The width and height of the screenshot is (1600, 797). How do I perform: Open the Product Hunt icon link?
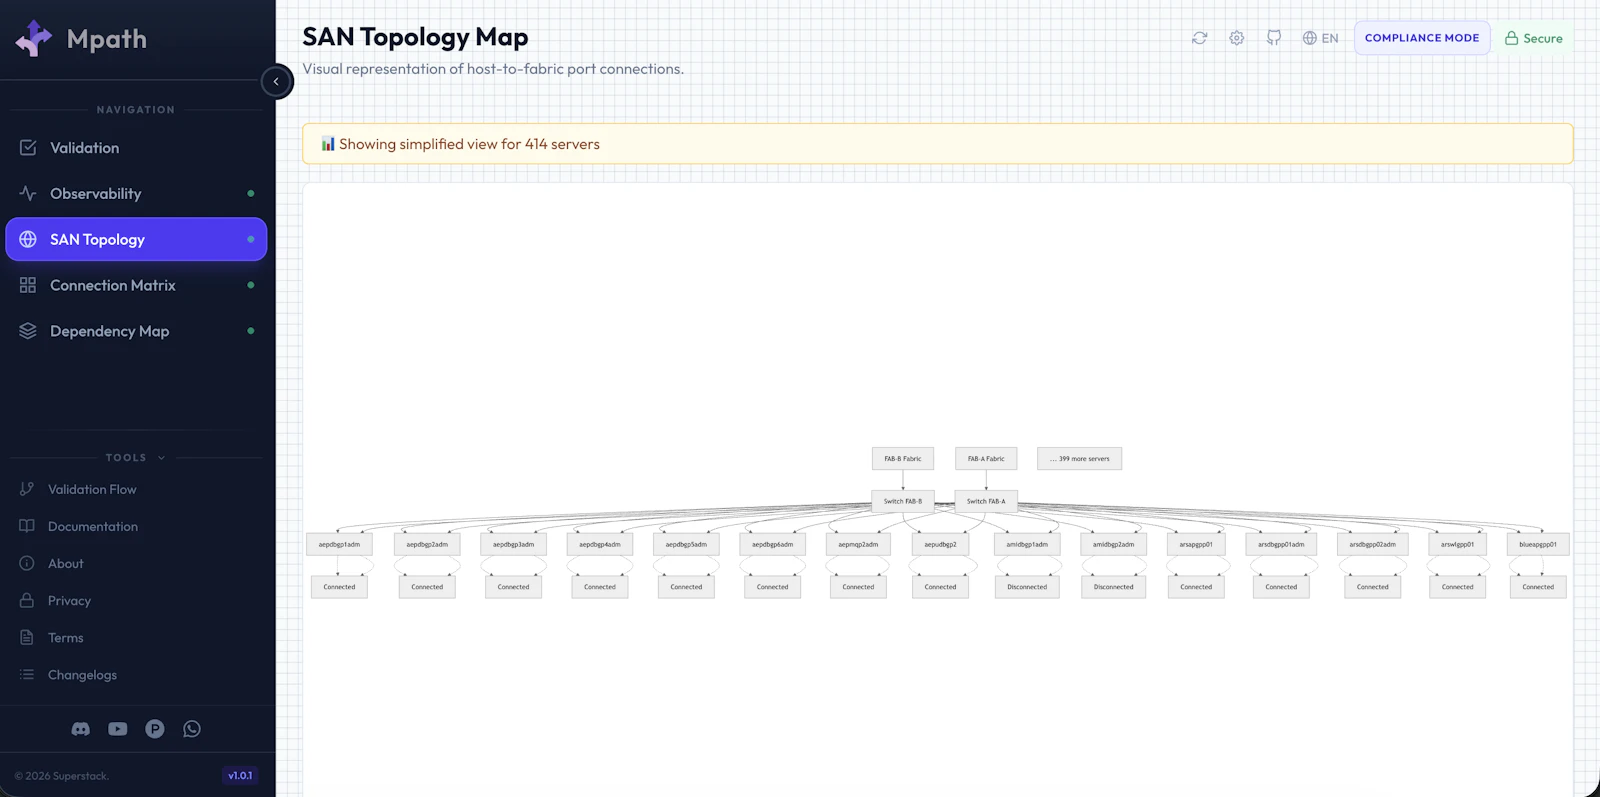(x=155, y=729)
